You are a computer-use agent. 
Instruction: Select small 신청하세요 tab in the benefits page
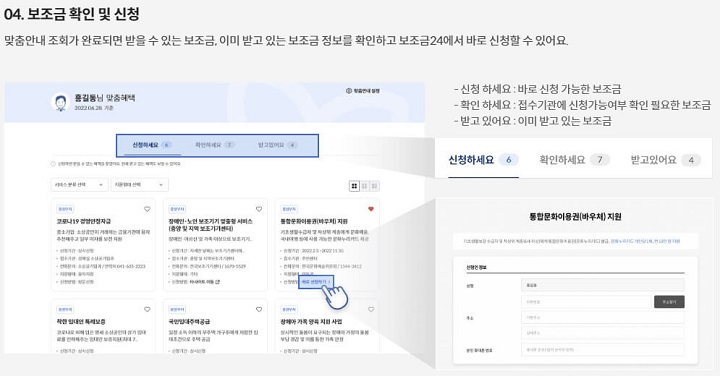151,145
